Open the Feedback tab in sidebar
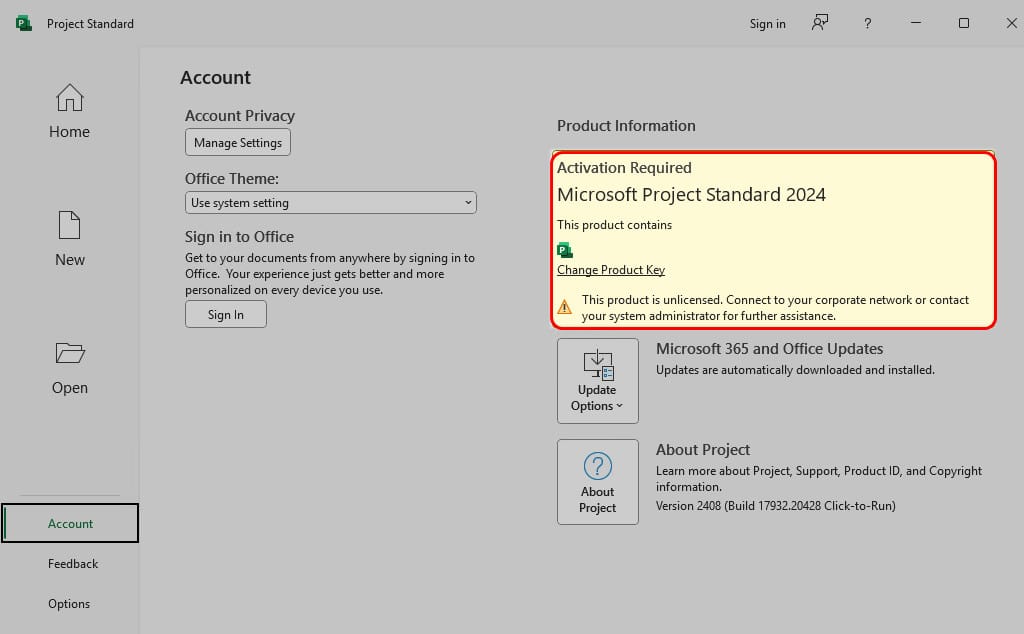Image resolution: width=1024 pixels, height=634 pixels. [x=72, y=563]
